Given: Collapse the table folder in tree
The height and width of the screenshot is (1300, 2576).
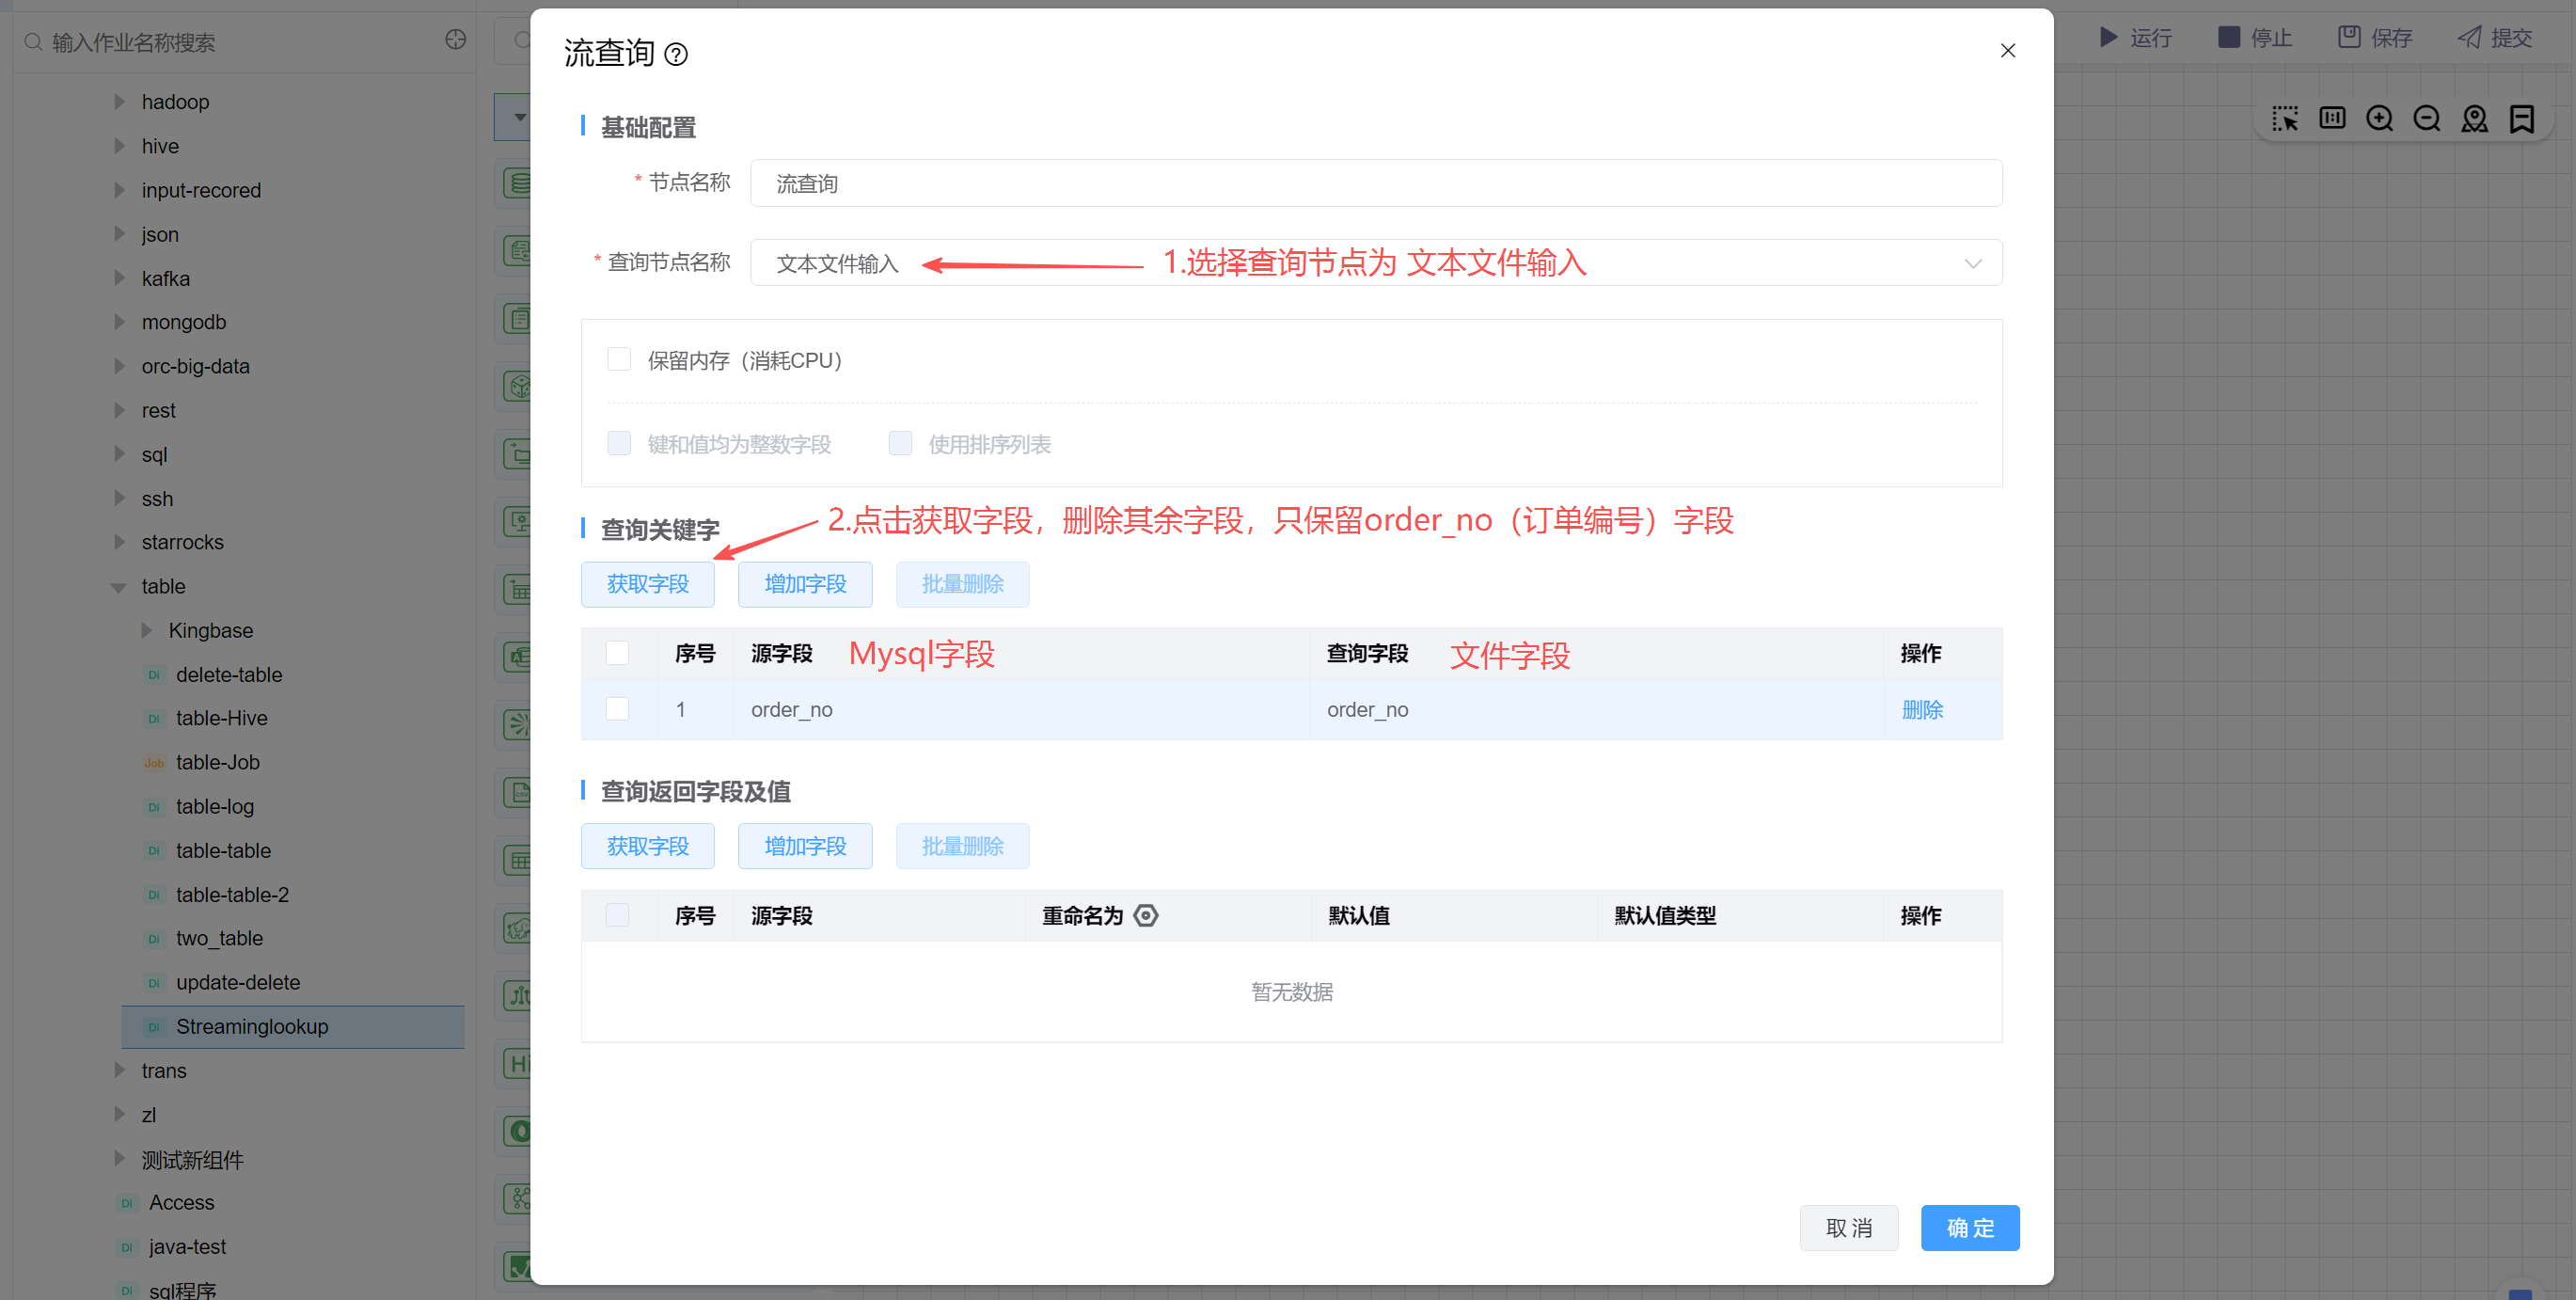Looking at the screenshot, I should (x=118, y=587).
